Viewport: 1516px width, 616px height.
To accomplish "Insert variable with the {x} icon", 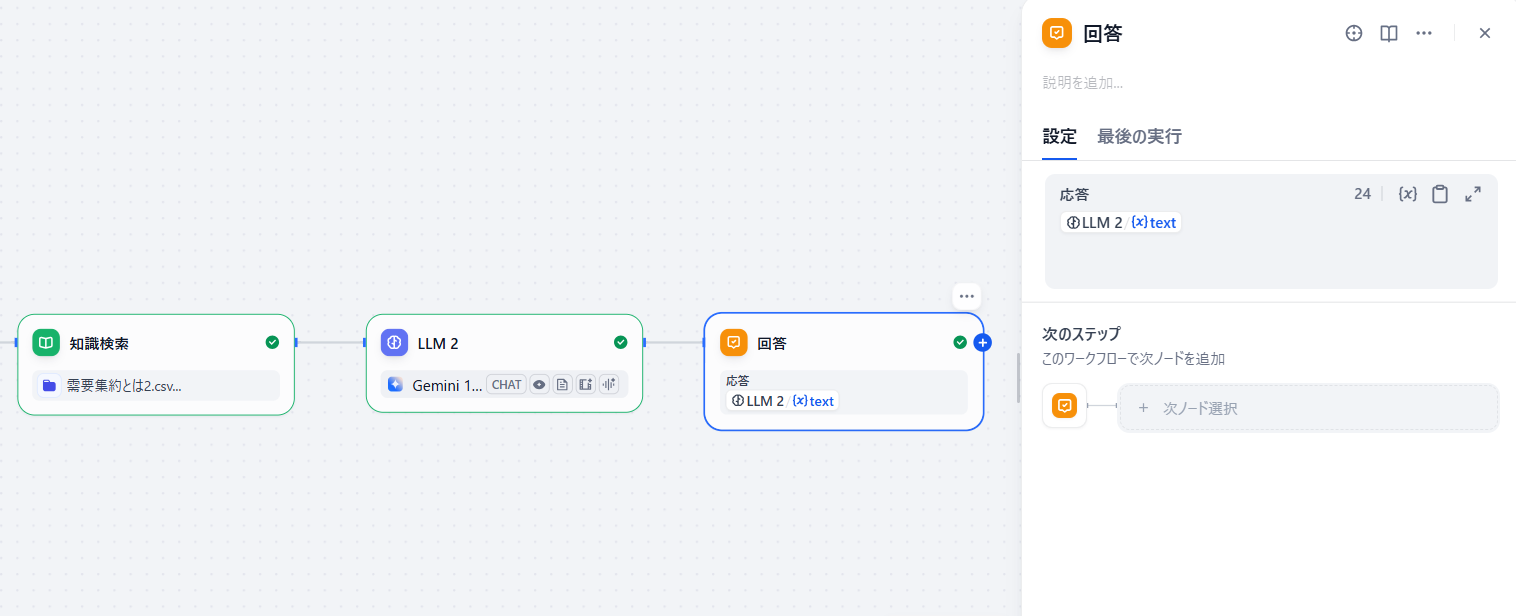I will pos(1407,194).
